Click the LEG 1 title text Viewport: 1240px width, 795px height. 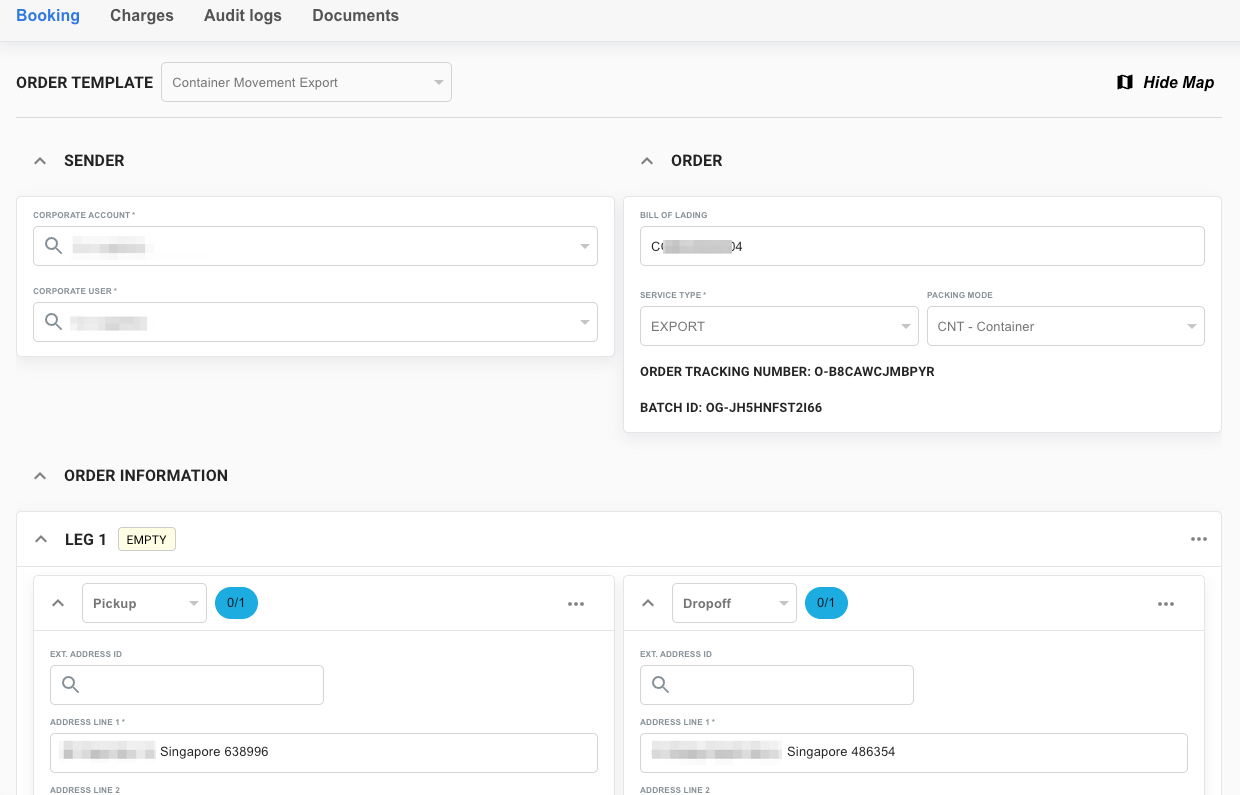tap(86, 540)
